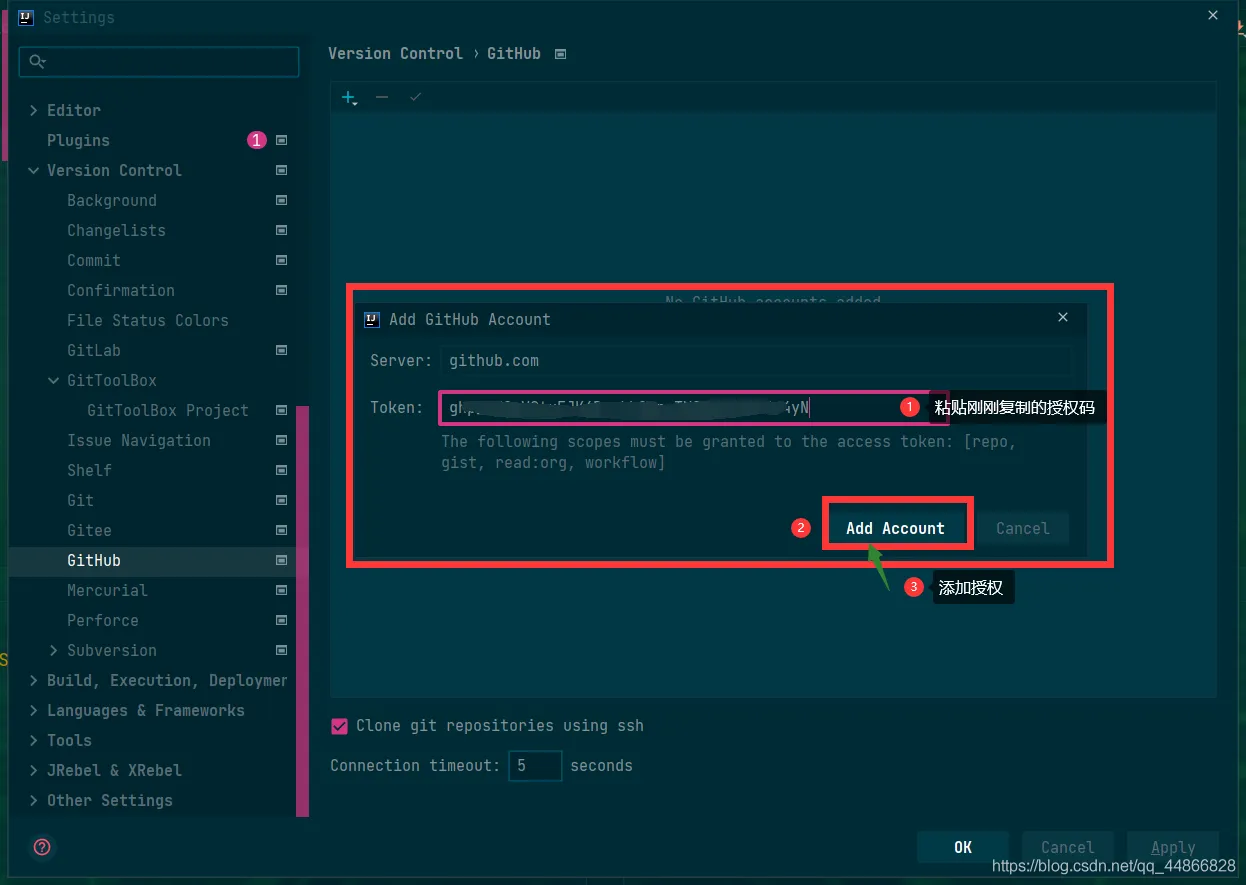This screenshot has height=885, width=1246.
Task: Click the Plugins update count badge
Action: 256,140
